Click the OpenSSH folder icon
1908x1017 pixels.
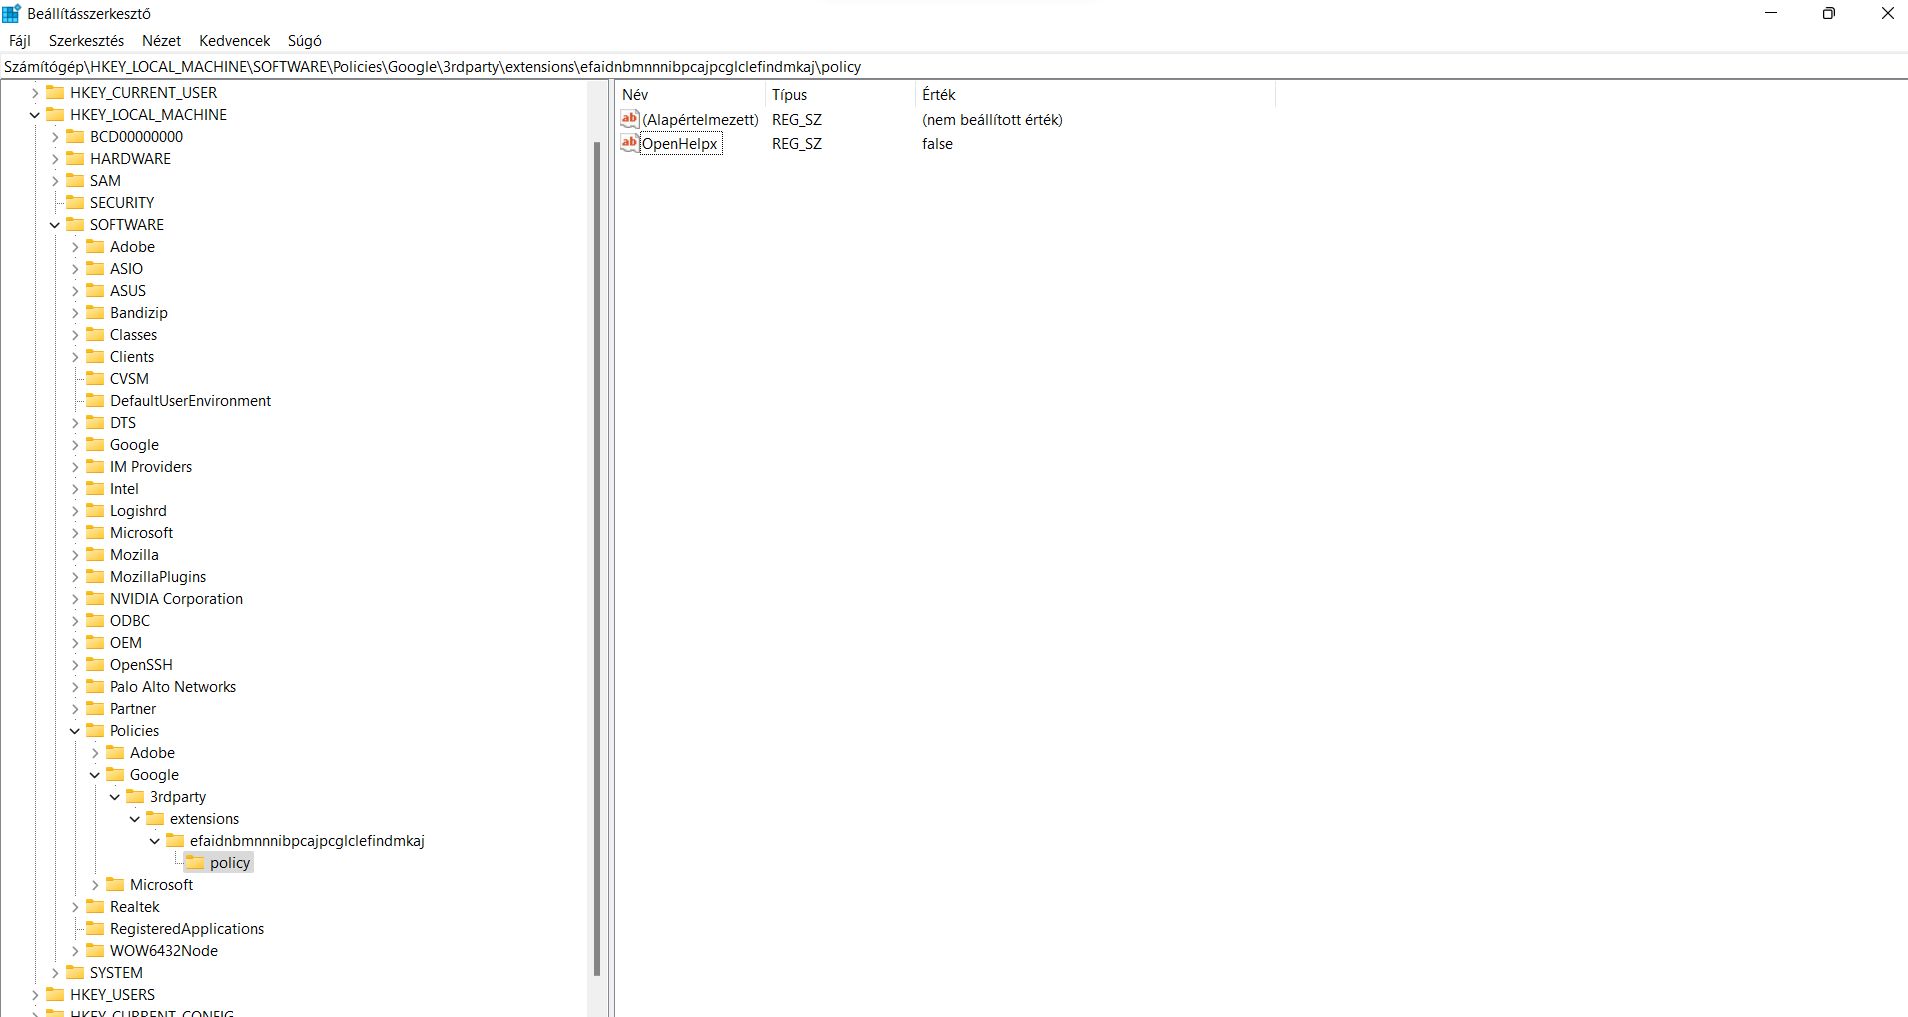tap(95, 664)
